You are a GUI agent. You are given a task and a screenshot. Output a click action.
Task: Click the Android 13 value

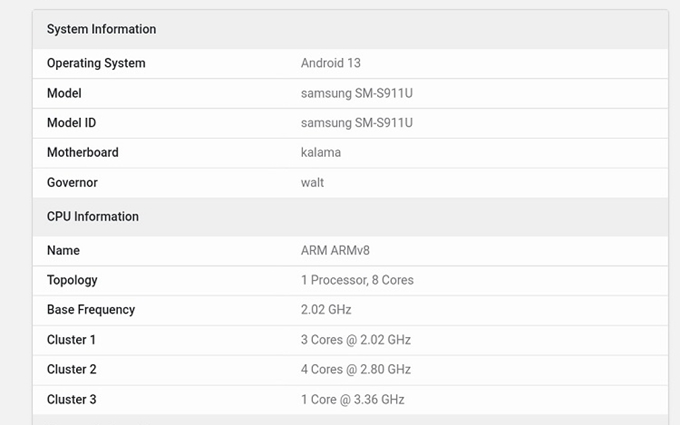pyautogui.click(x=330, y=63)
